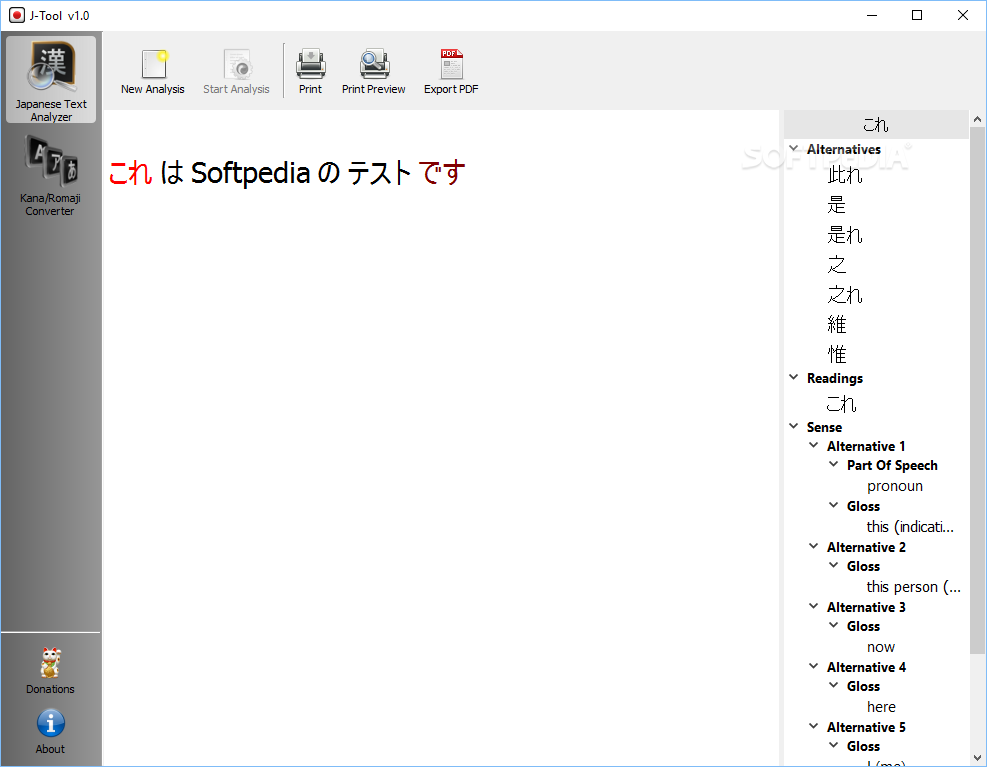Collapse the Gloss node under Alternative 1
The height and width of the screenshot is (767, 987).
click(x=834, y=504)
